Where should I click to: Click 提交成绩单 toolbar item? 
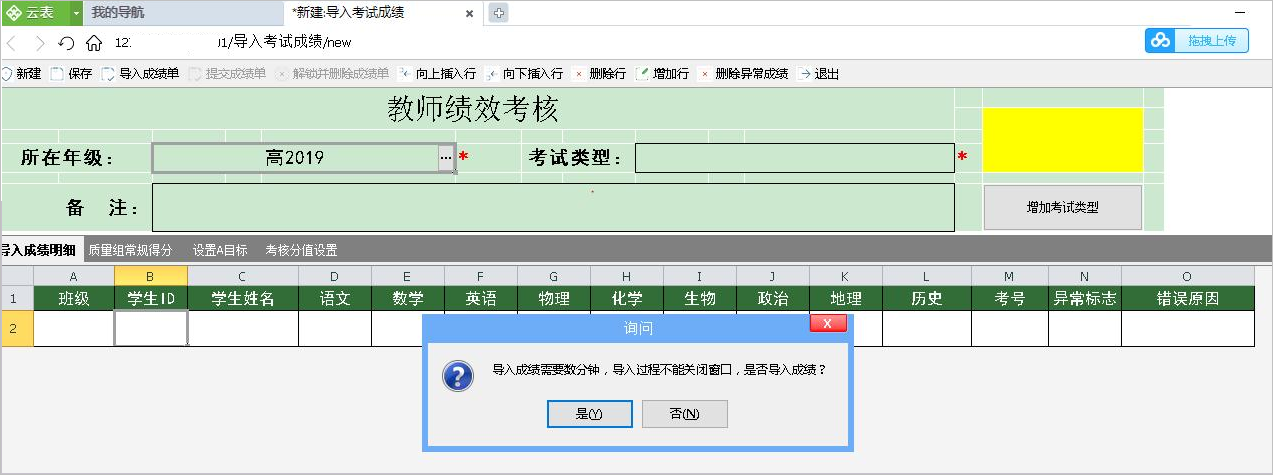click(228, 74)
